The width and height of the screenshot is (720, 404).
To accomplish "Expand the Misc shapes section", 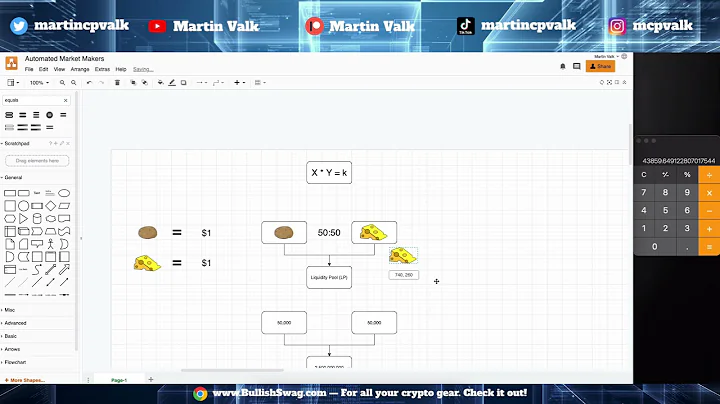I will coord(8,310).
